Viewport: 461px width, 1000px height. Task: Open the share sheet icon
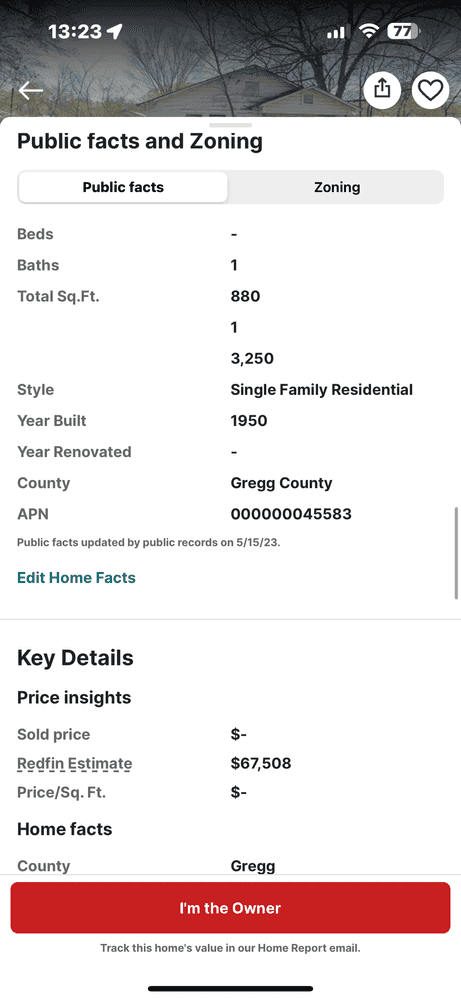[x=382, y=90]
